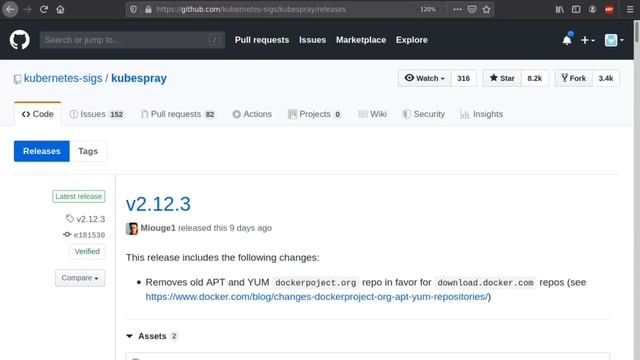Image resolution: width=640 pixels, height=360 pixels.
Task: Switch to the Security tab
Action: coord(423,114)
